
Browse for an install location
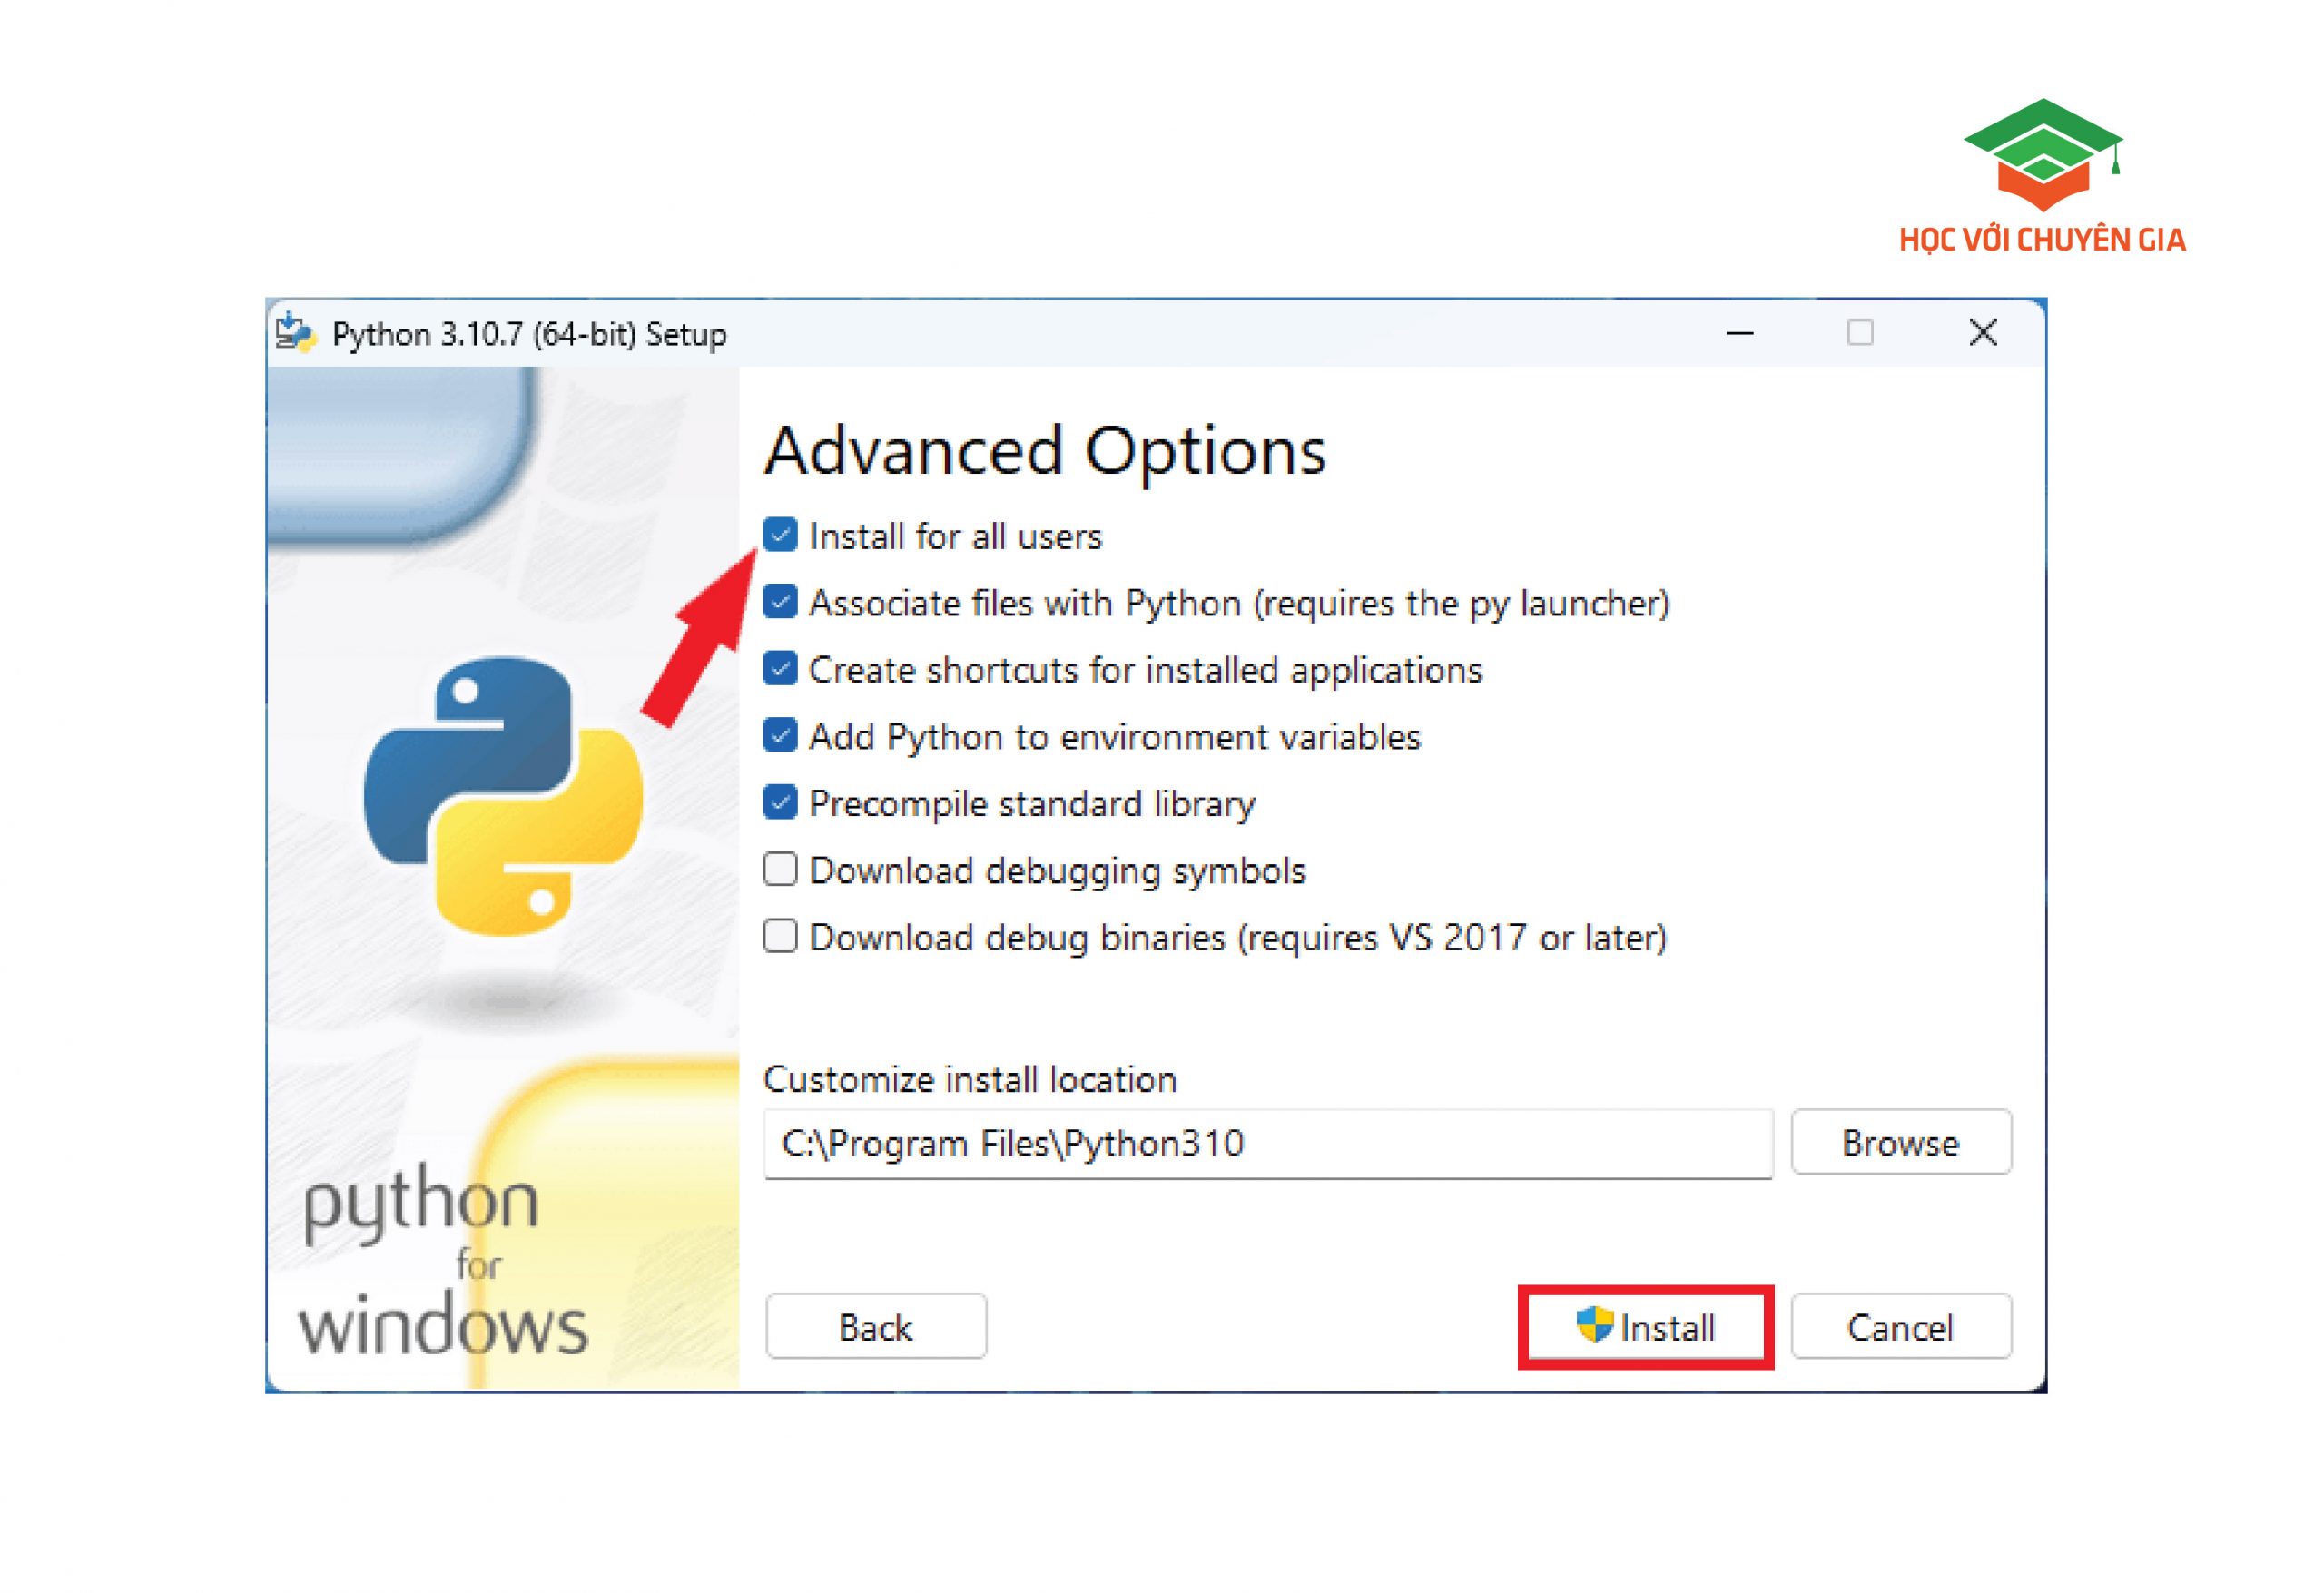tap(1901, 1142)
